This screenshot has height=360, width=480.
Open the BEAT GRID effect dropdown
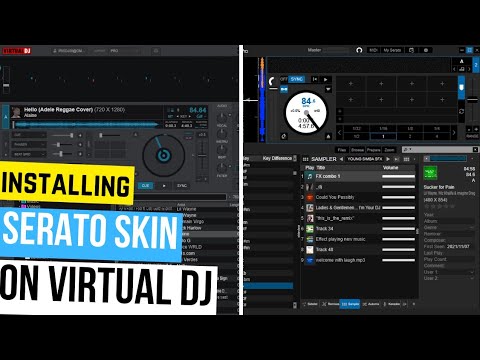coord(29,154)
